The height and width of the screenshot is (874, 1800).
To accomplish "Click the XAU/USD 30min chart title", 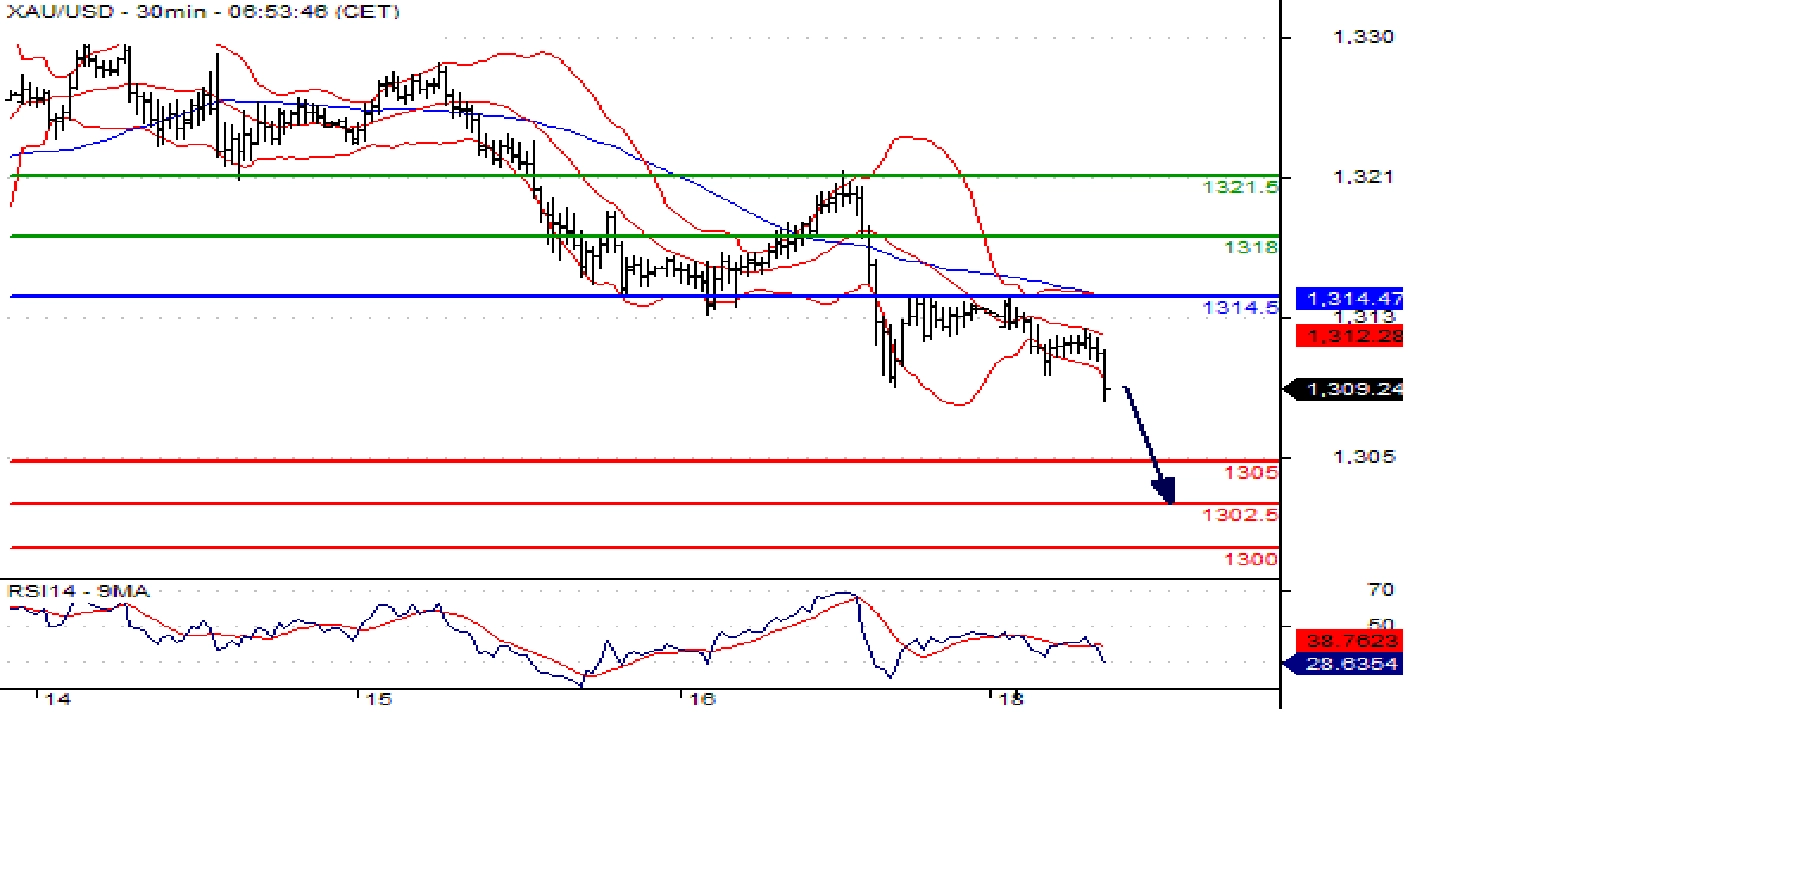I will pyautogui.click(x=203, y=12).
